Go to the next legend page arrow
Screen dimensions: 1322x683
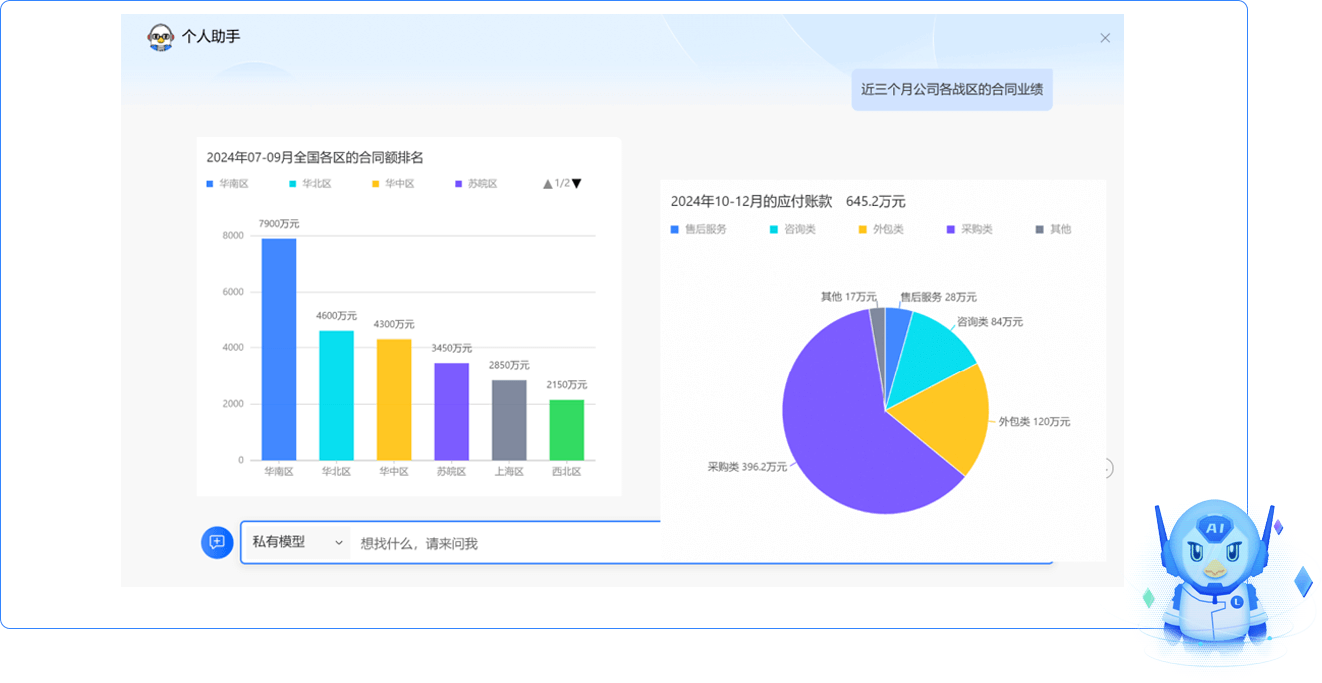point(576,184)
